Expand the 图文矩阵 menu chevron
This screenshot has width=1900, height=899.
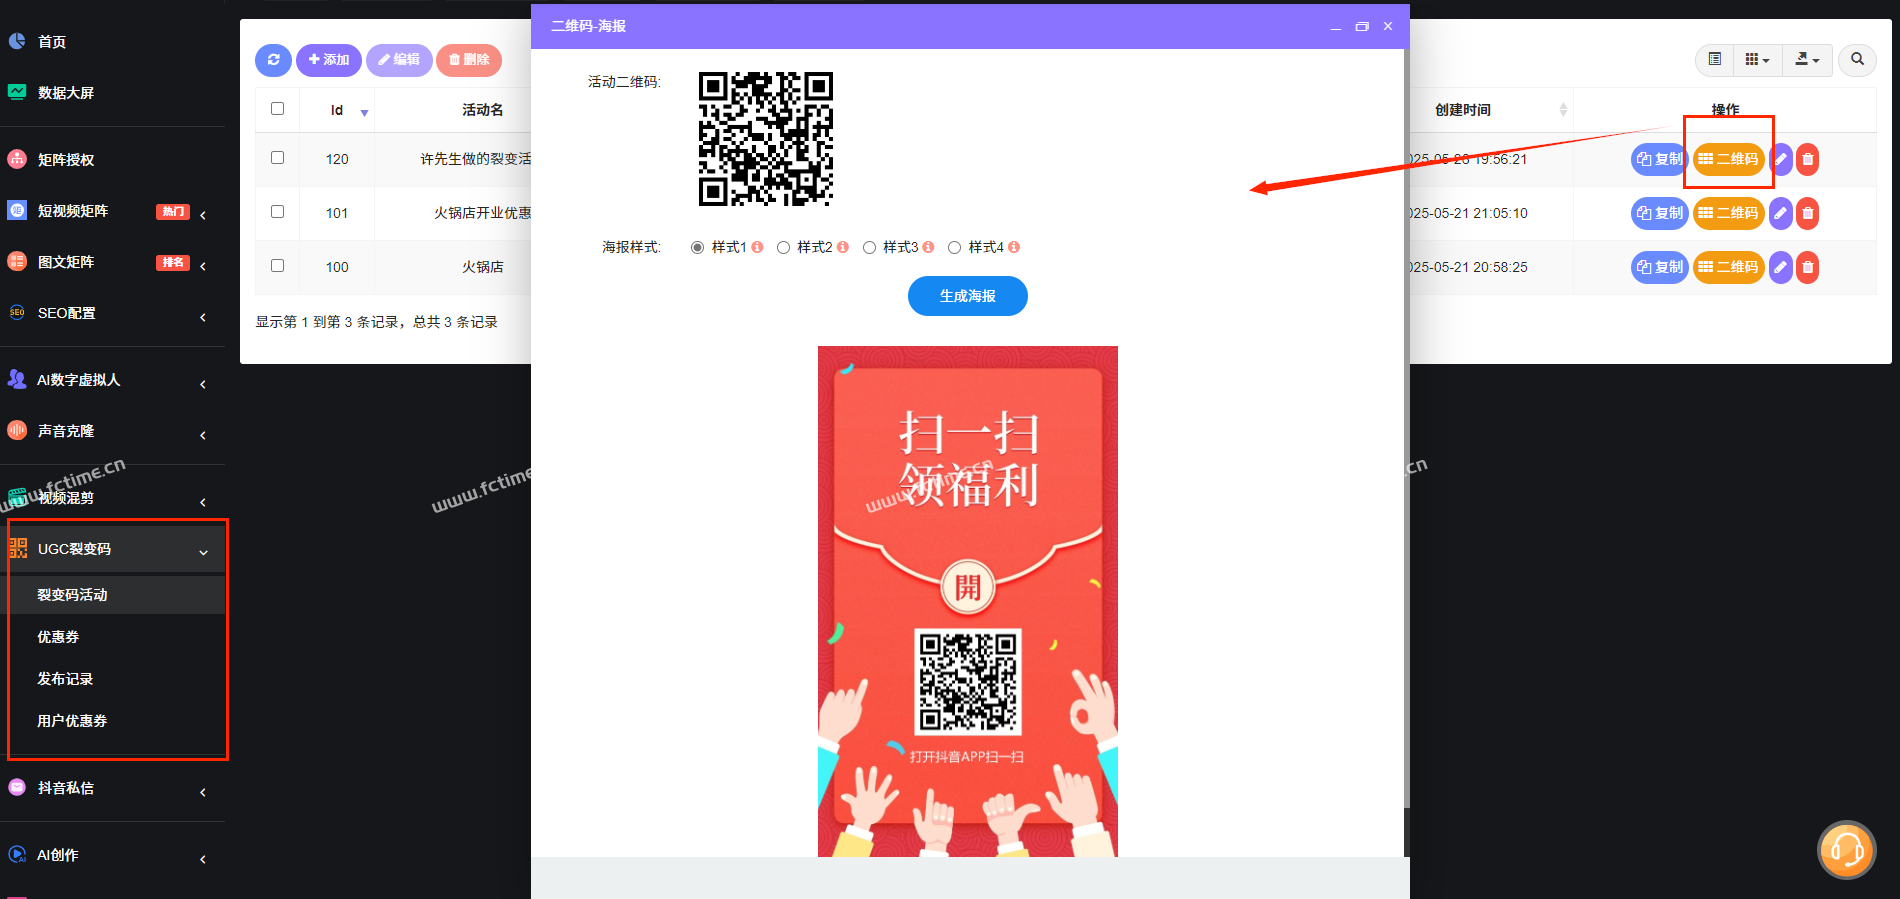(203, 266)
